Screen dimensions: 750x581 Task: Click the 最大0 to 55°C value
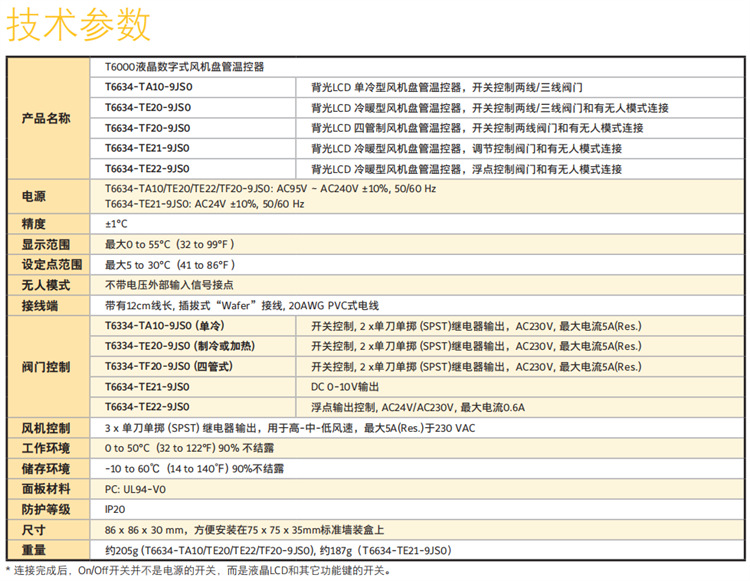(170, 244)
